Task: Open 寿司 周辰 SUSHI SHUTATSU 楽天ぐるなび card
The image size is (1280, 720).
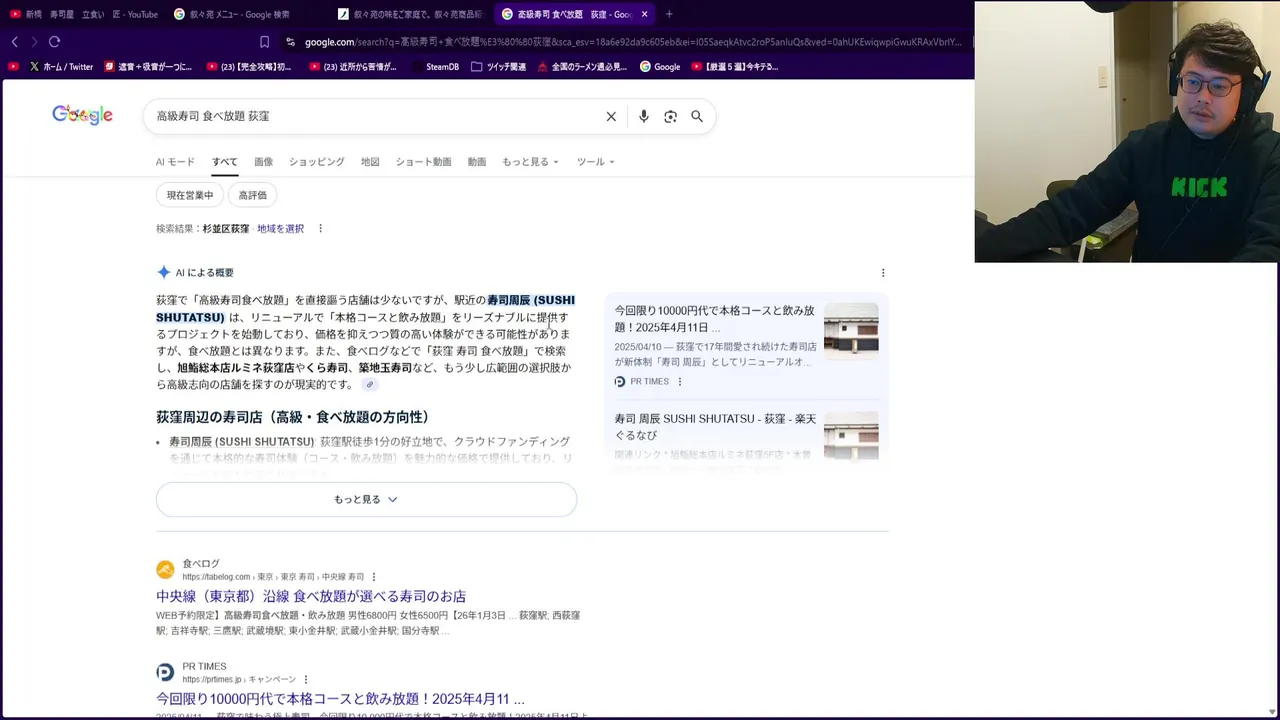Action: click(x=714, y=427)
